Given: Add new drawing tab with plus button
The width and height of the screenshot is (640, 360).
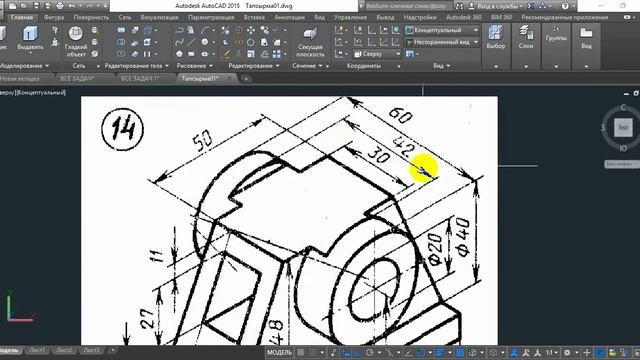Looking at the screenshot, I should tap(246, 78).
